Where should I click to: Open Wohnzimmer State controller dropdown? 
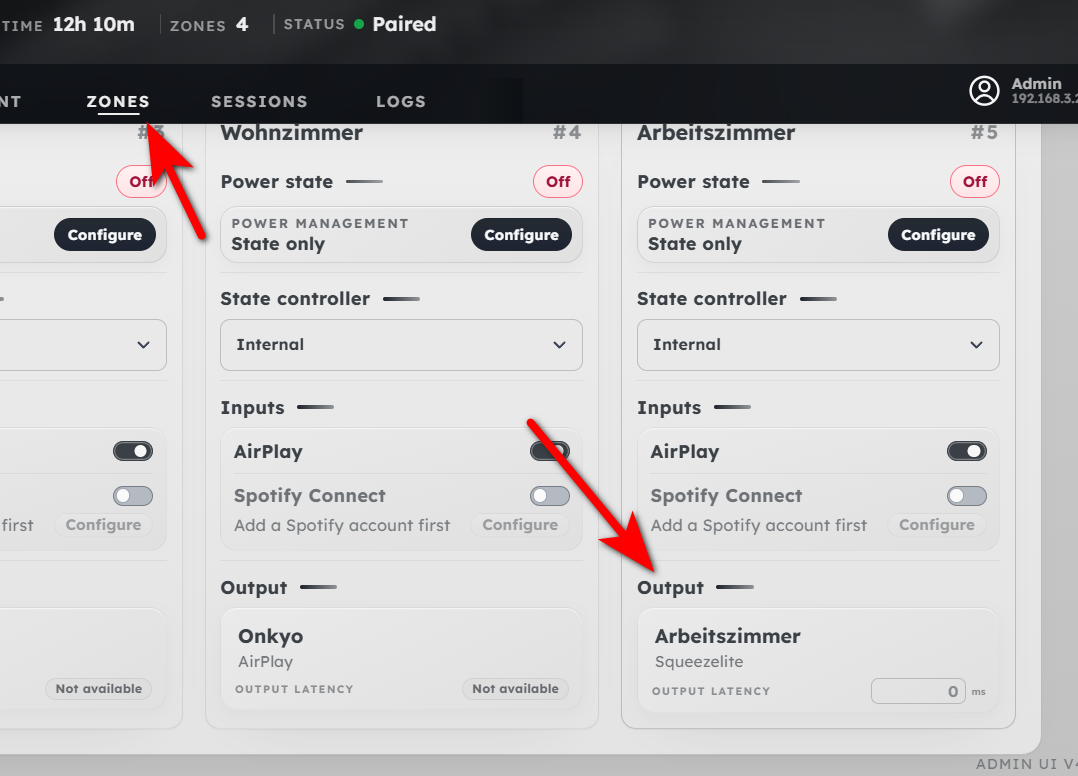401,345
